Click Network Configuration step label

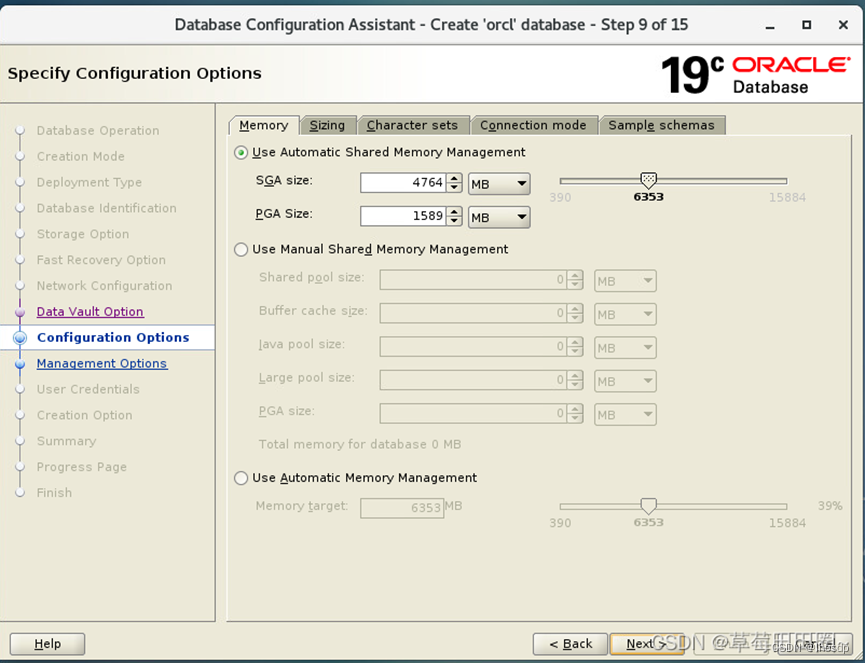pos(104,286)
